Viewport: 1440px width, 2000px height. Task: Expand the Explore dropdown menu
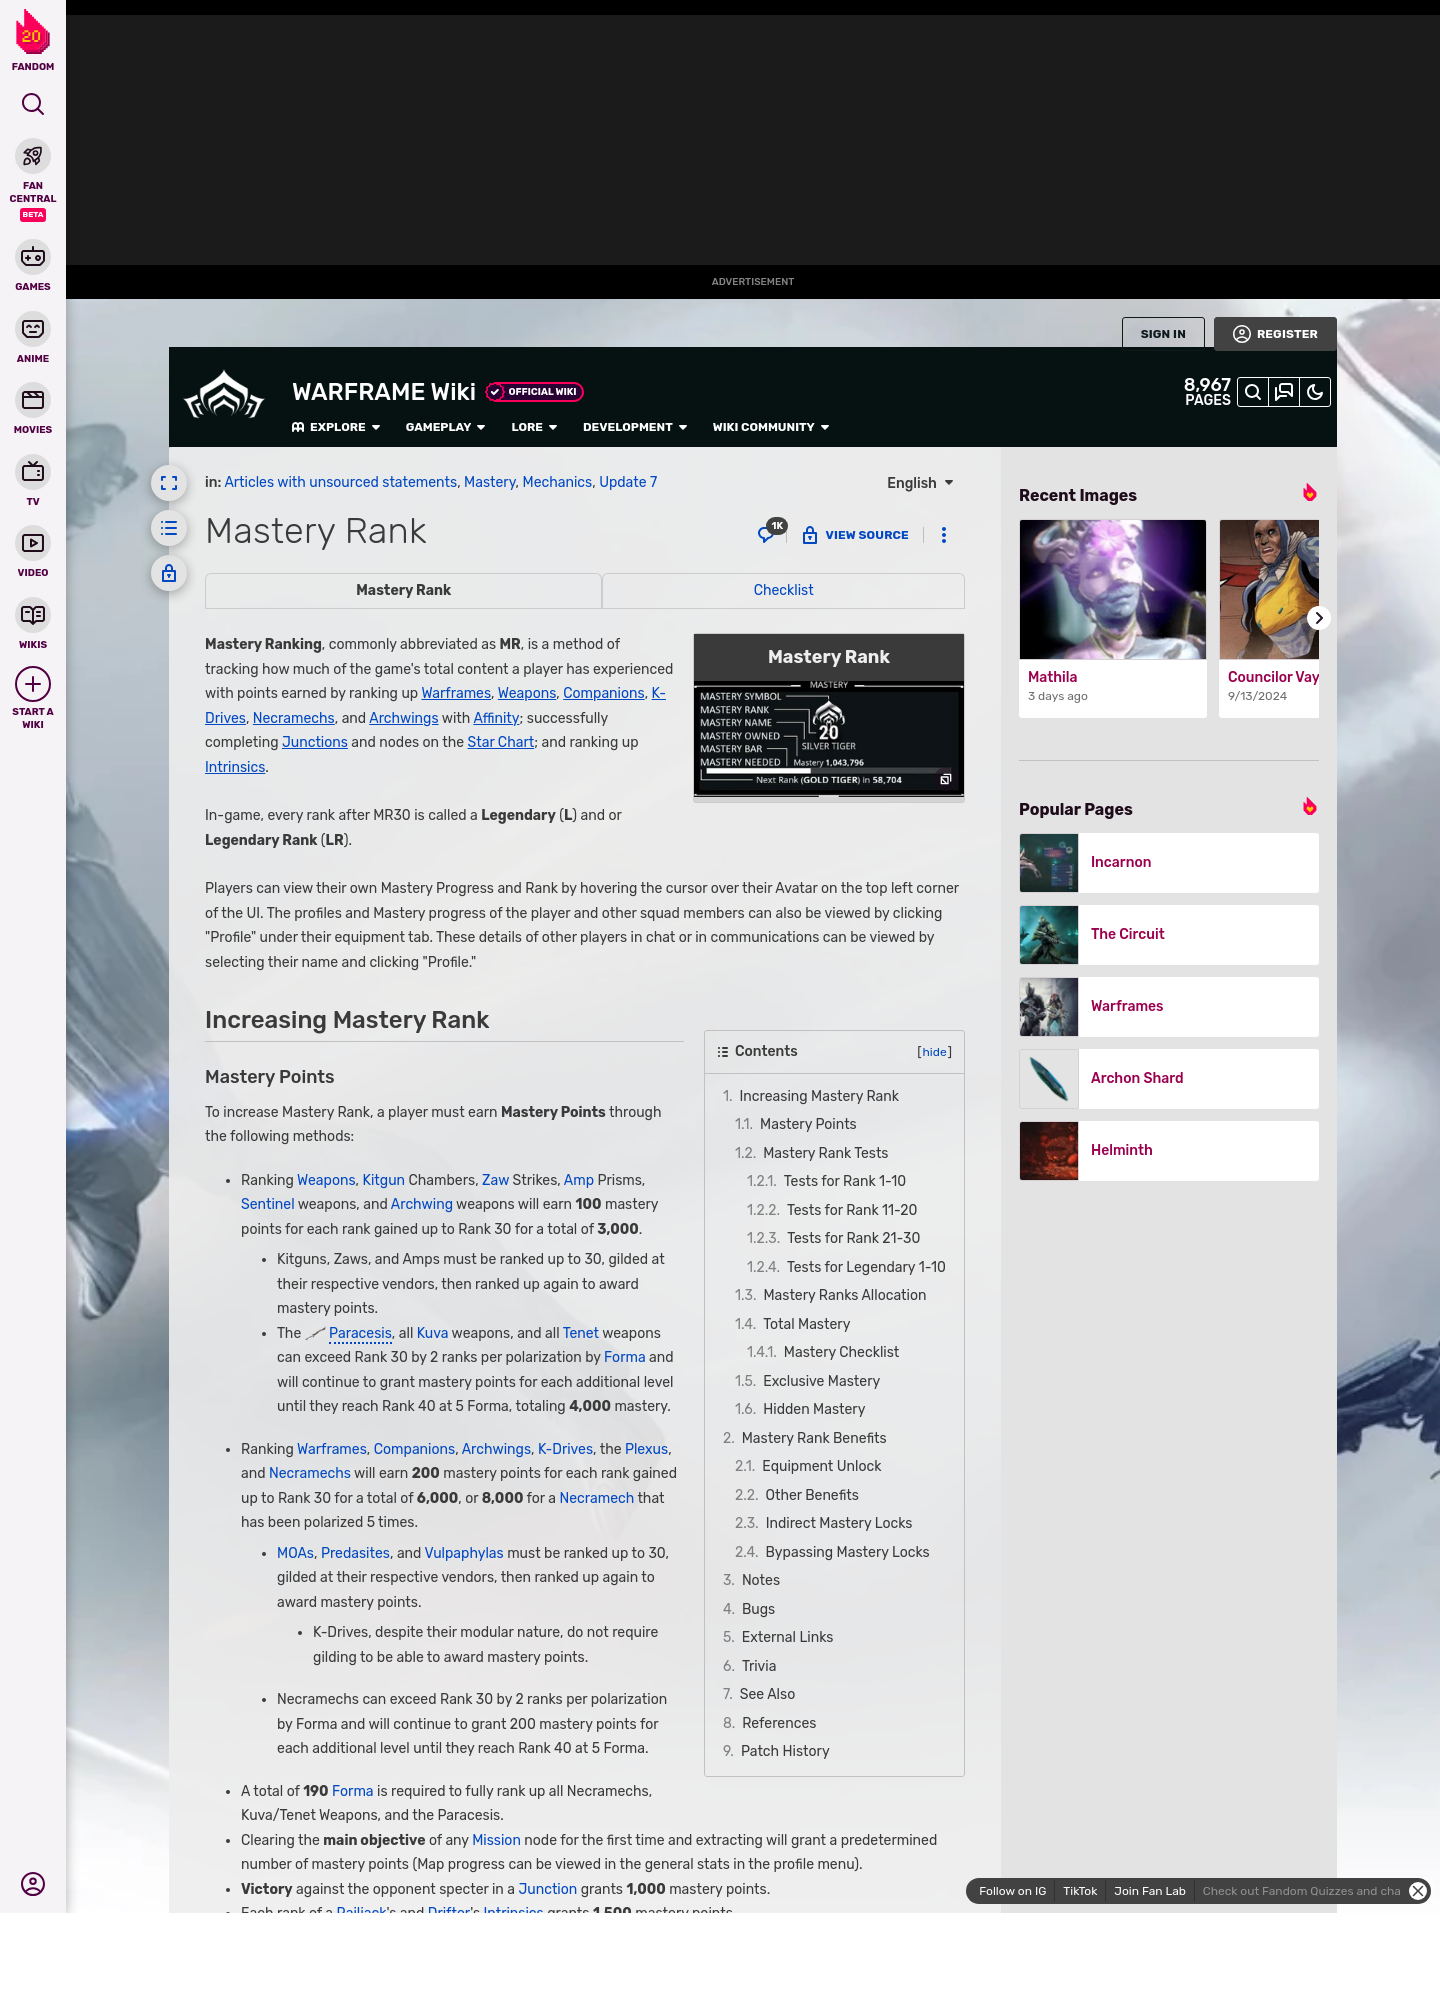[336, 427]
